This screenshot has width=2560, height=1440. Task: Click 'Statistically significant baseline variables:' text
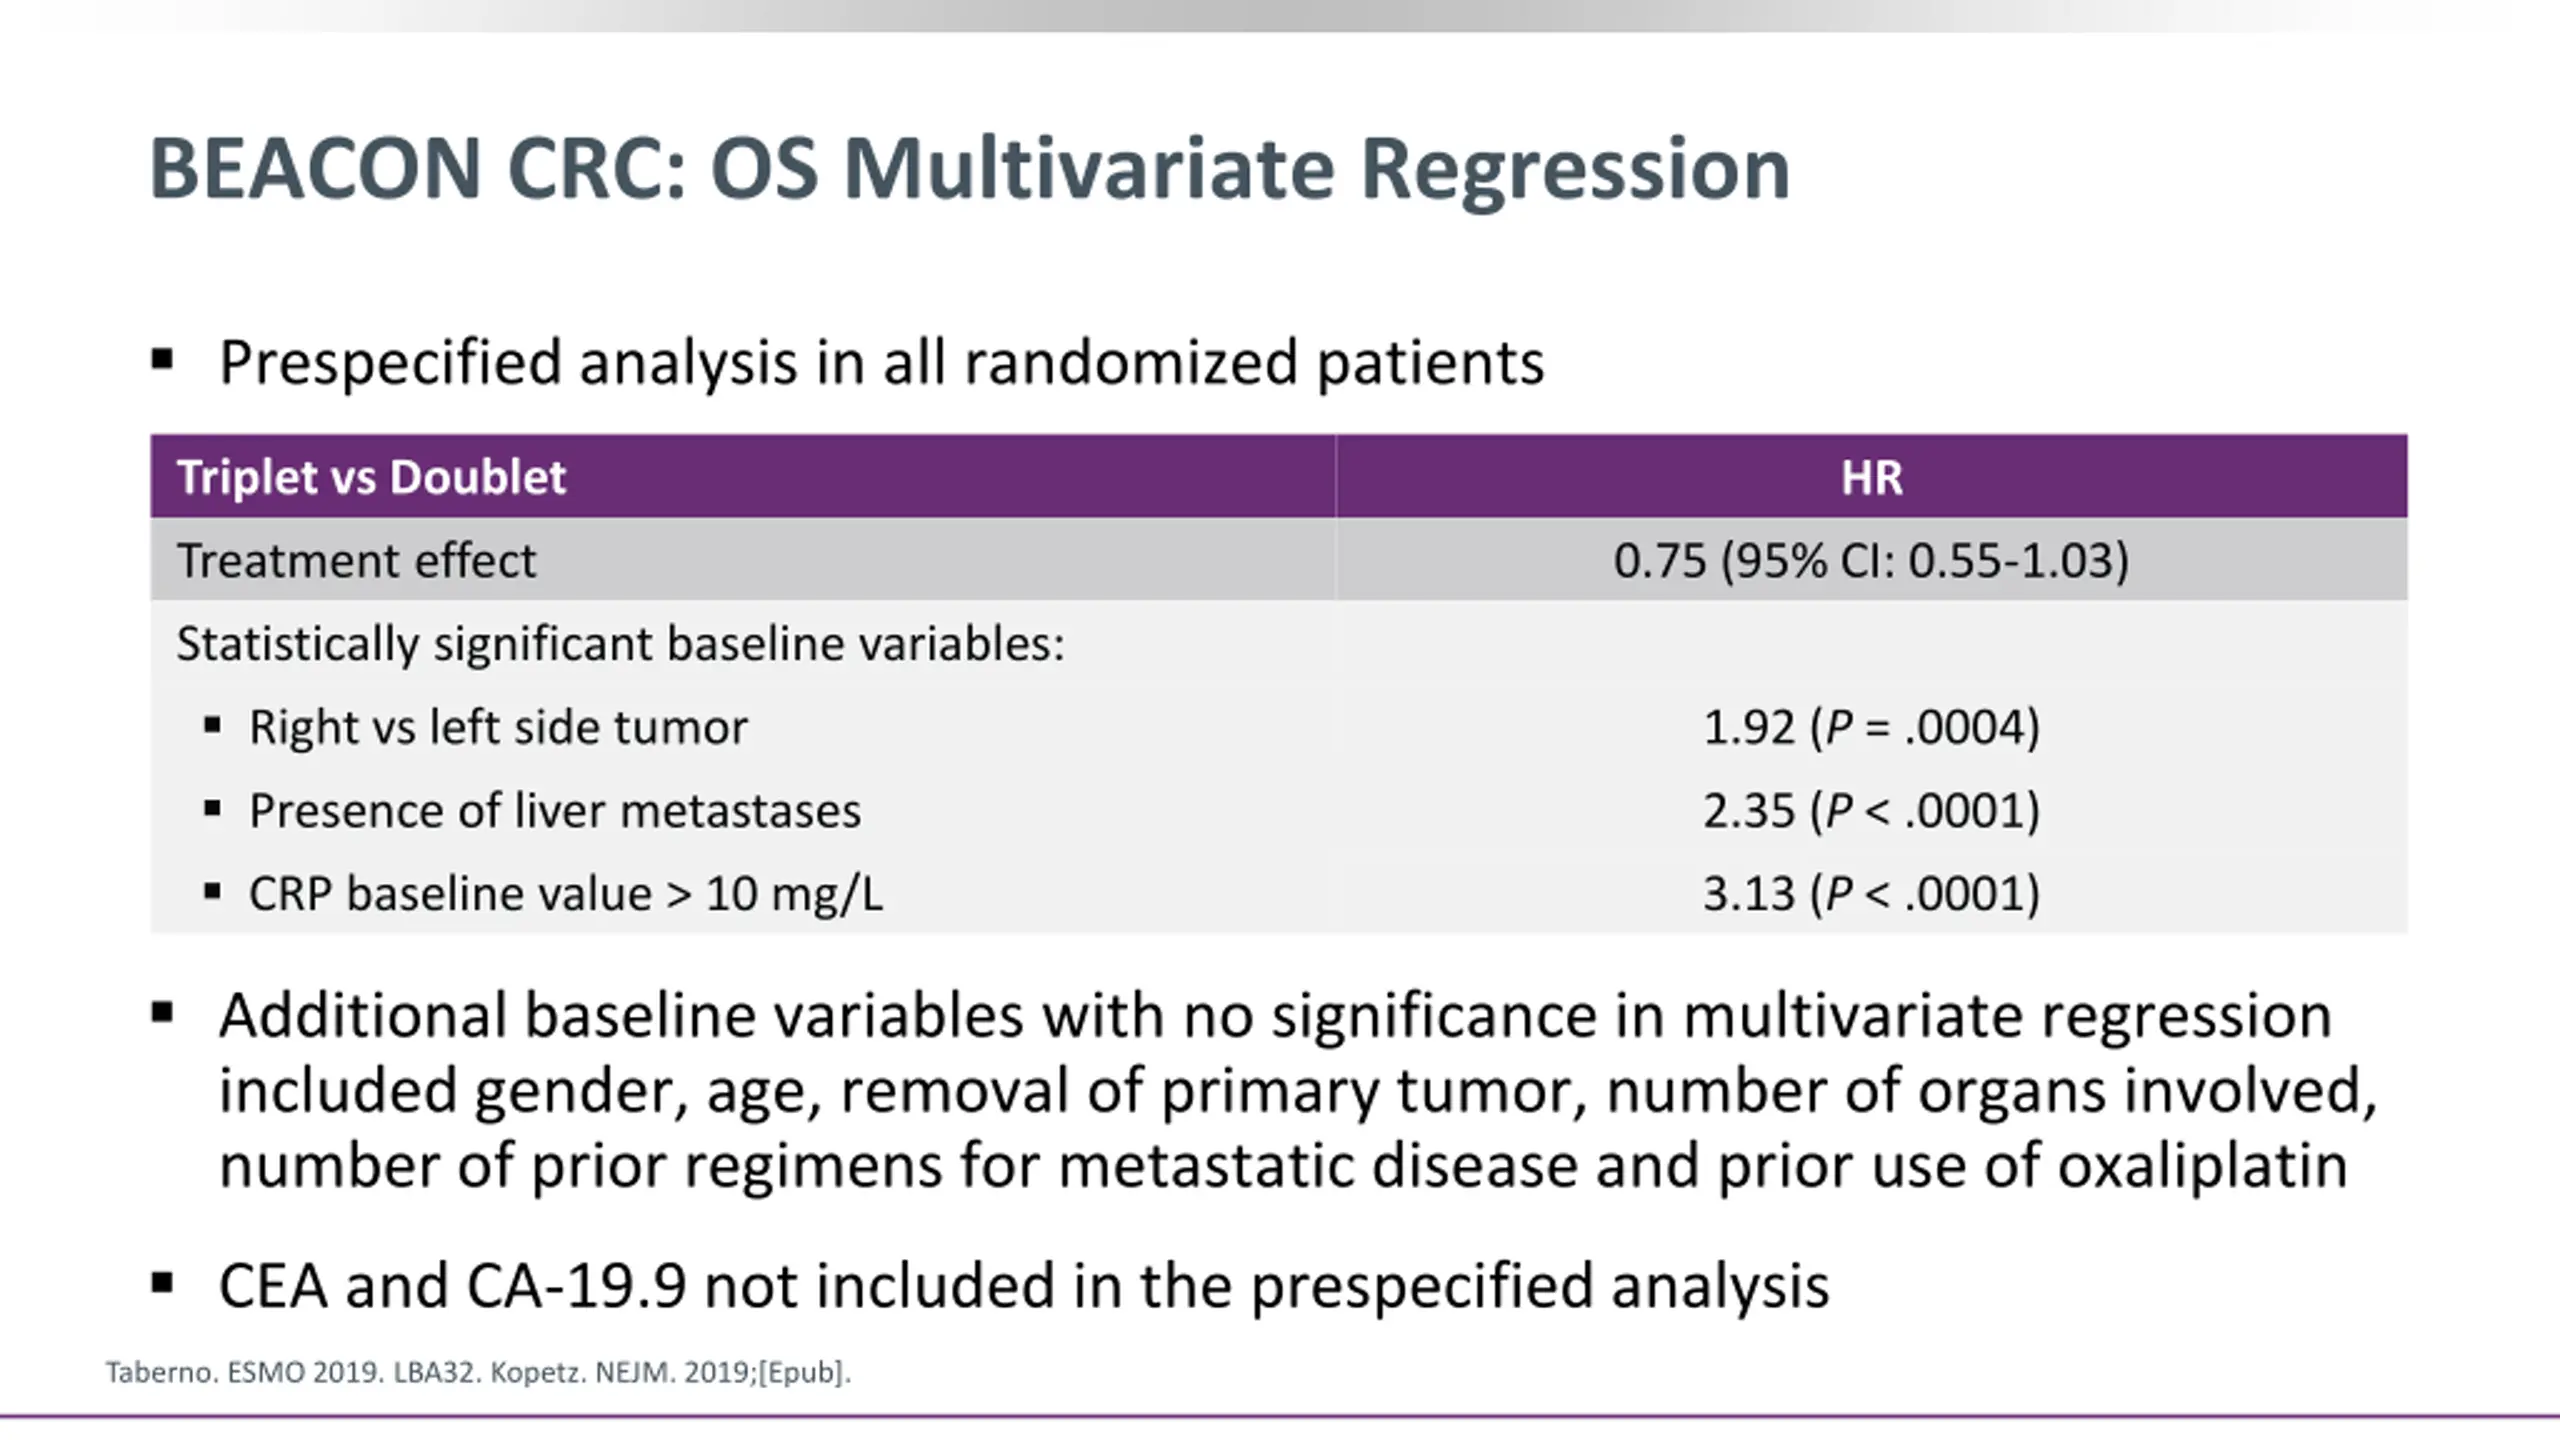(x=620, y=643)
